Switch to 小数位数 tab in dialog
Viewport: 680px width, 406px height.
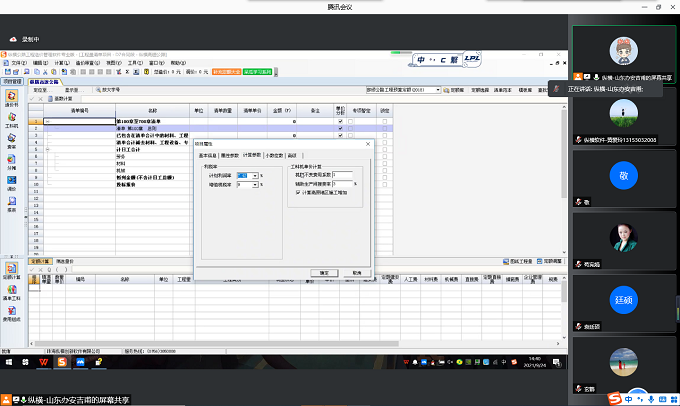click(274, 155)
